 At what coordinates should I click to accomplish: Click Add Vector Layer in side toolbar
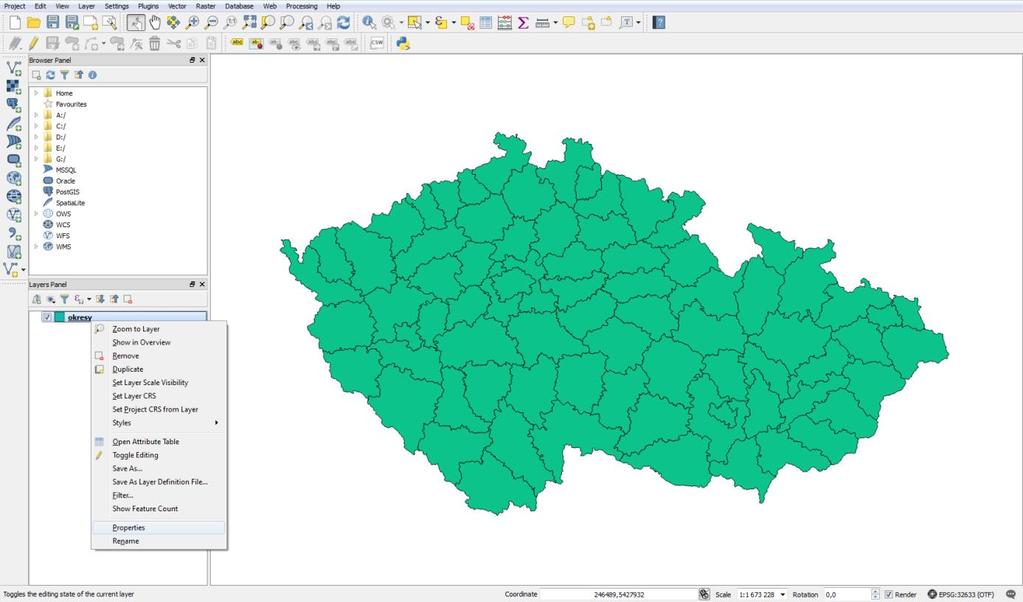coord(13,68)
